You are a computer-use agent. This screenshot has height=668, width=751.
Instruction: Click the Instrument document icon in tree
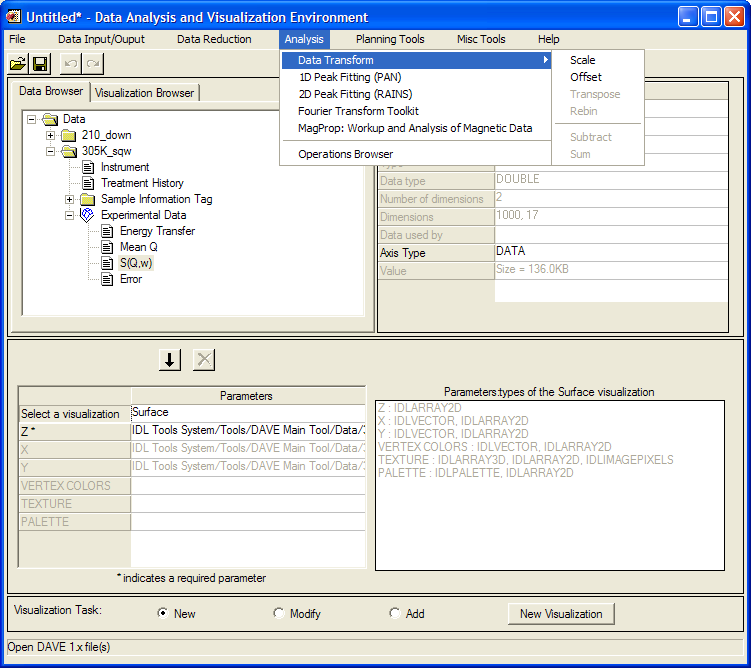(88, 167)
